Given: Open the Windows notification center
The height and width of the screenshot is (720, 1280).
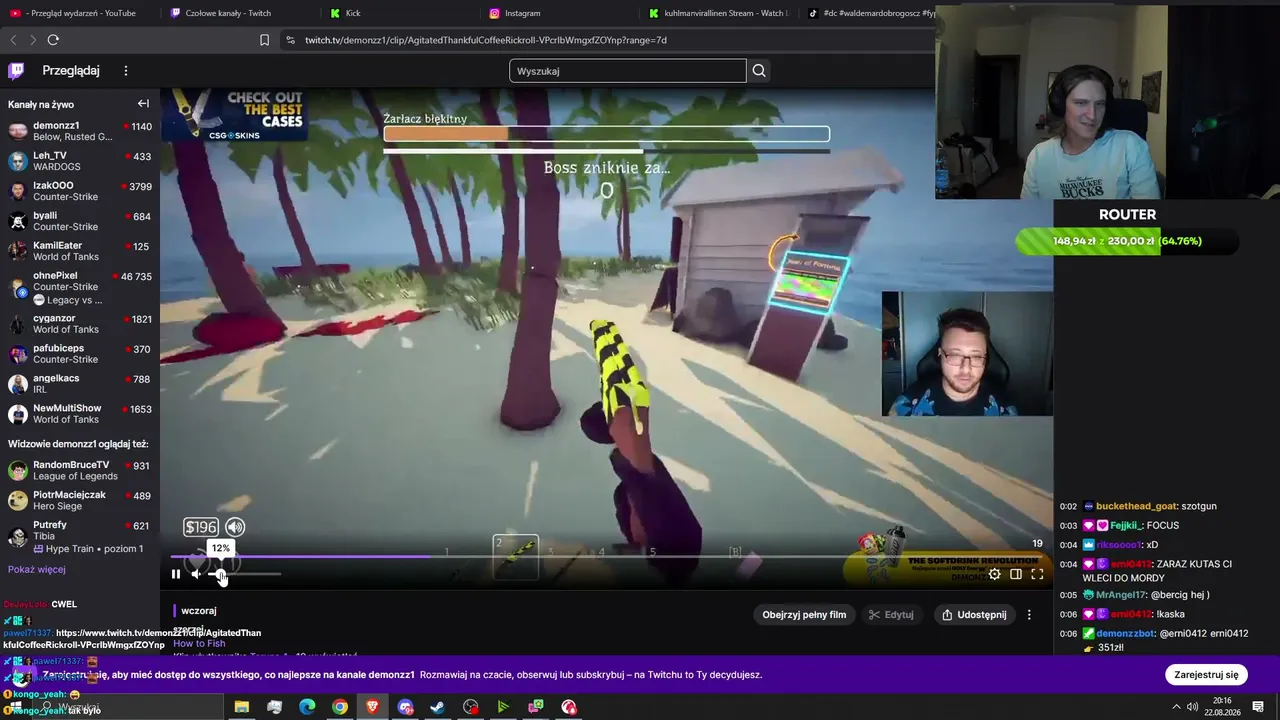Looking at the screenshot, I should 1258,707.
